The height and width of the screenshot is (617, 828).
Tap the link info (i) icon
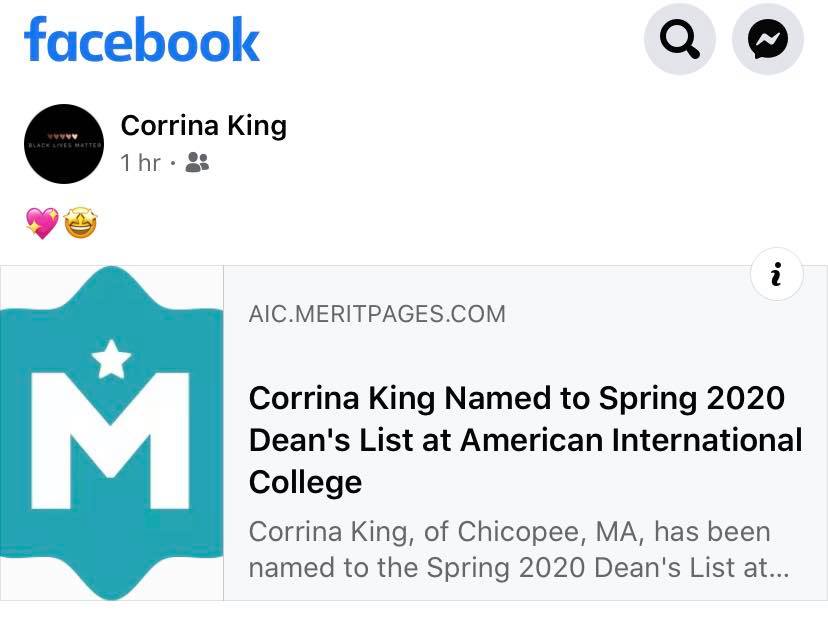click(x=776, y=274)
